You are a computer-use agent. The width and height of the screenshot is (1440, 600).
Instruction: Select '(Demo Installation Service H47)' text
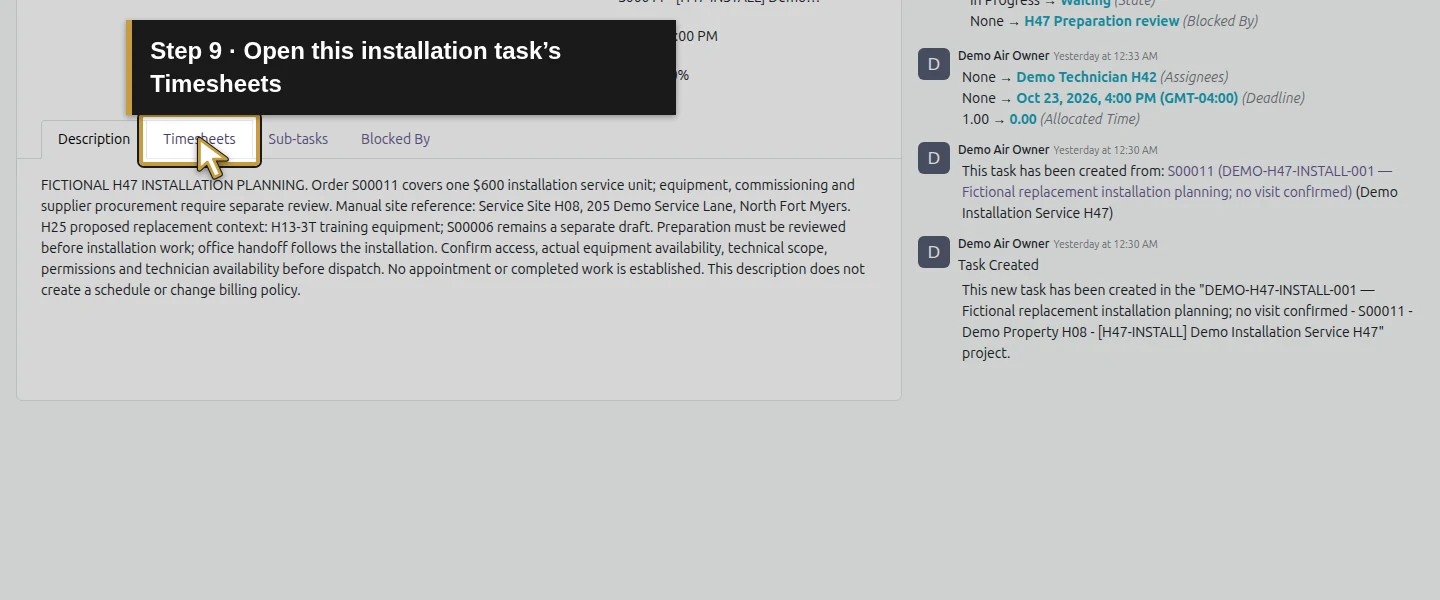[1180, 202]
